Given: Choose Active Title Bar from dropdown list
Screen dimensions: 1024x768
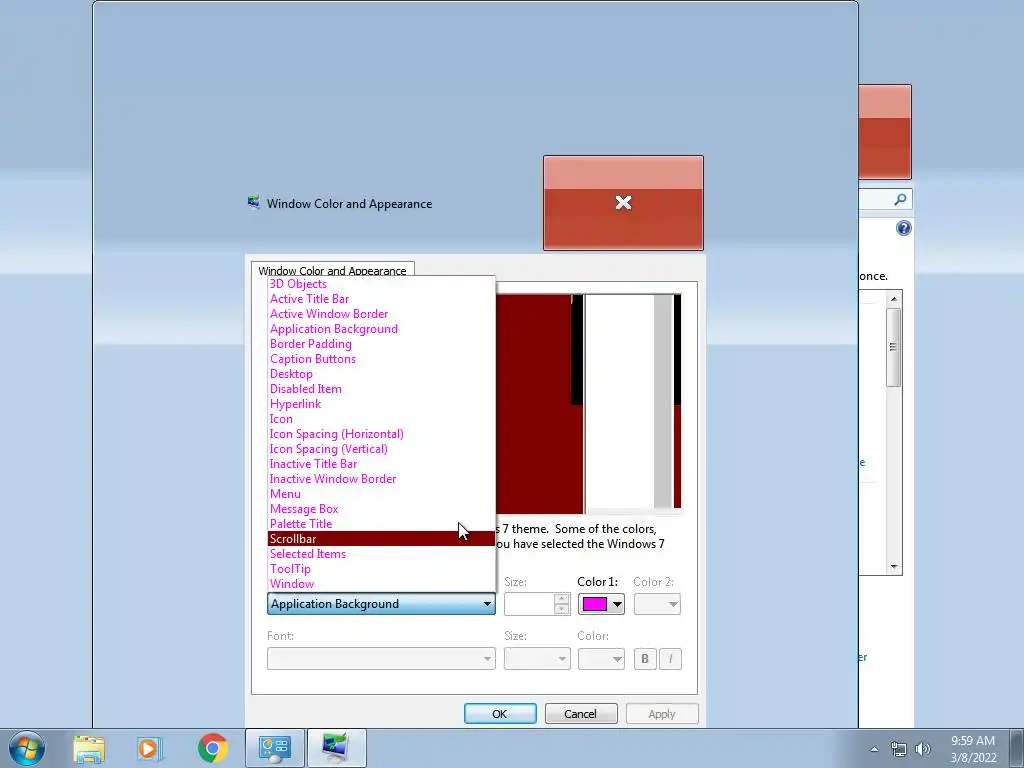Looking at the screenshot, I should click(381, 299).
